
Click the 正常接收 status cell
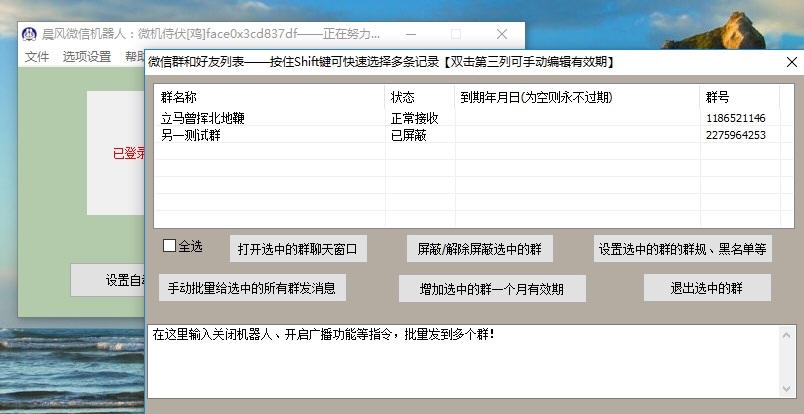pyautogui.click(x=415, y=118)
